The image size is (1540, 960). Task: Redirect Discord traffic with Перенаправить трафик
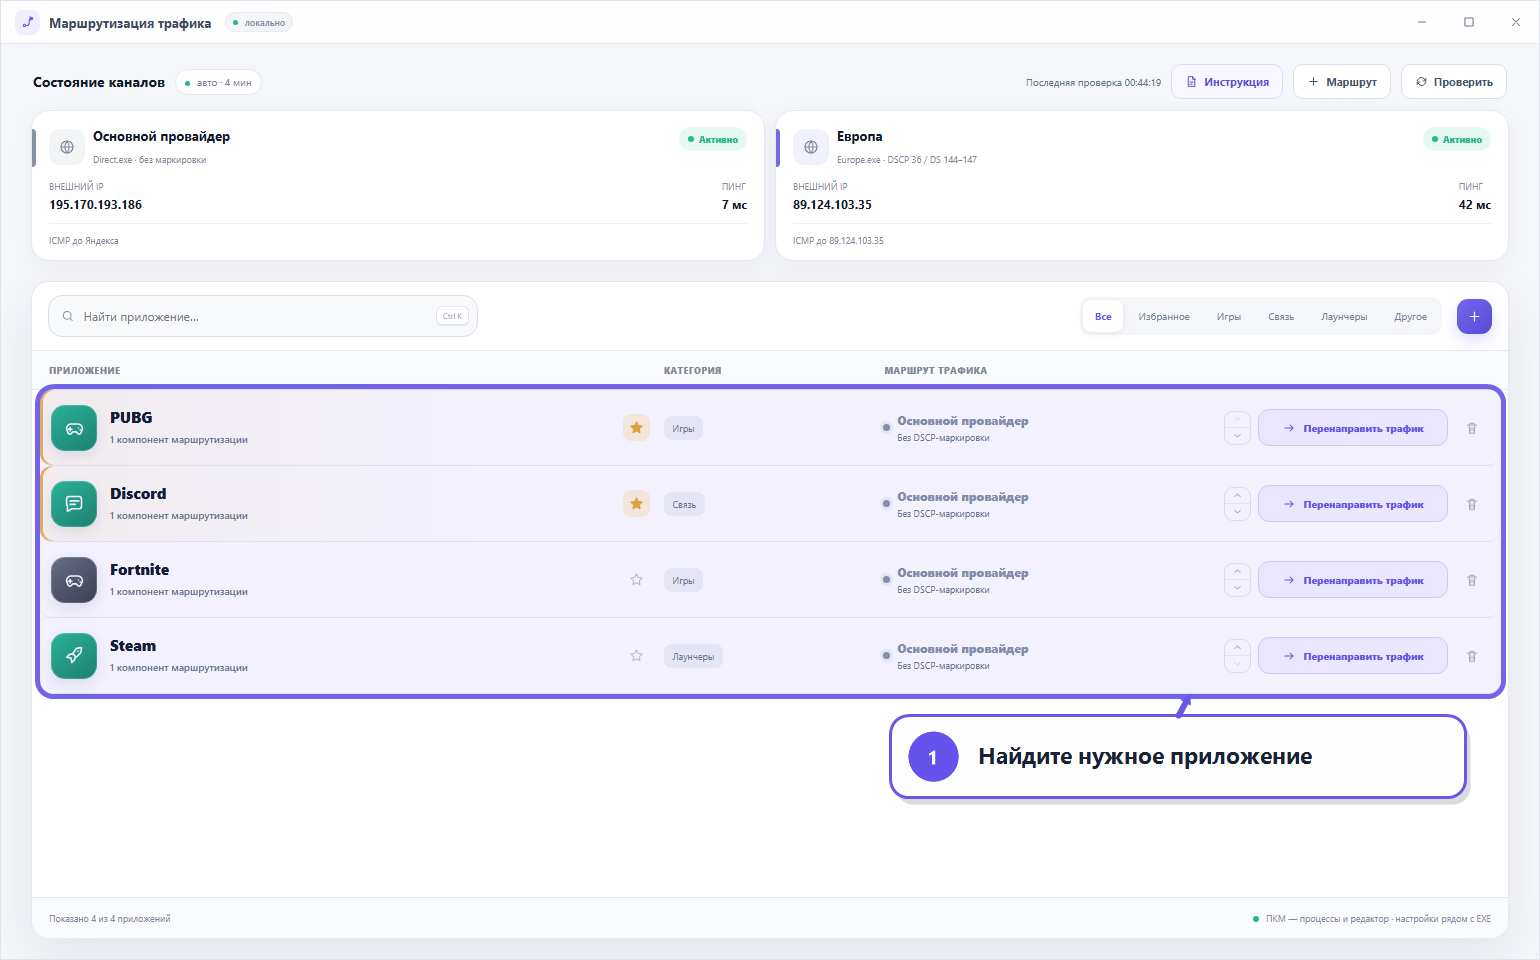(x=1353, y=504)
